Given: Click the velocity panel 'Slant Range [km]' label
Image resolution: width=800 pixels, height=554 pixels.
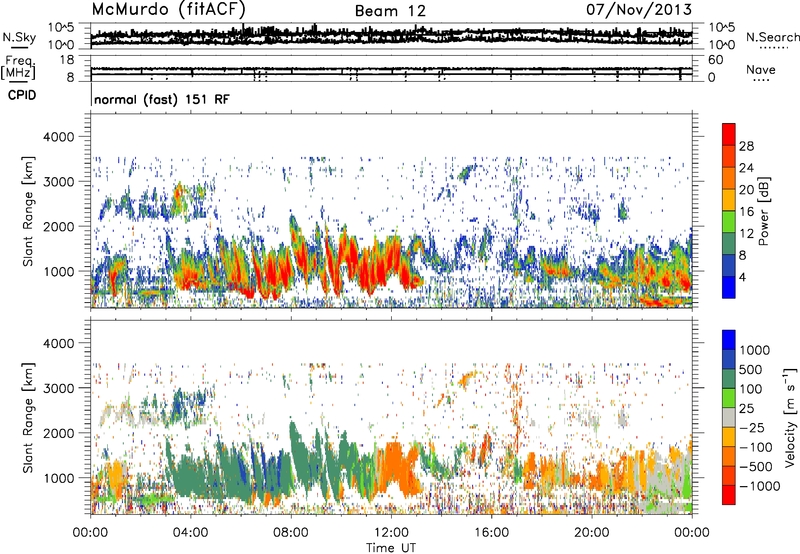Looking at the screenshot, I should pyautogui.click(x=28, y=417).
